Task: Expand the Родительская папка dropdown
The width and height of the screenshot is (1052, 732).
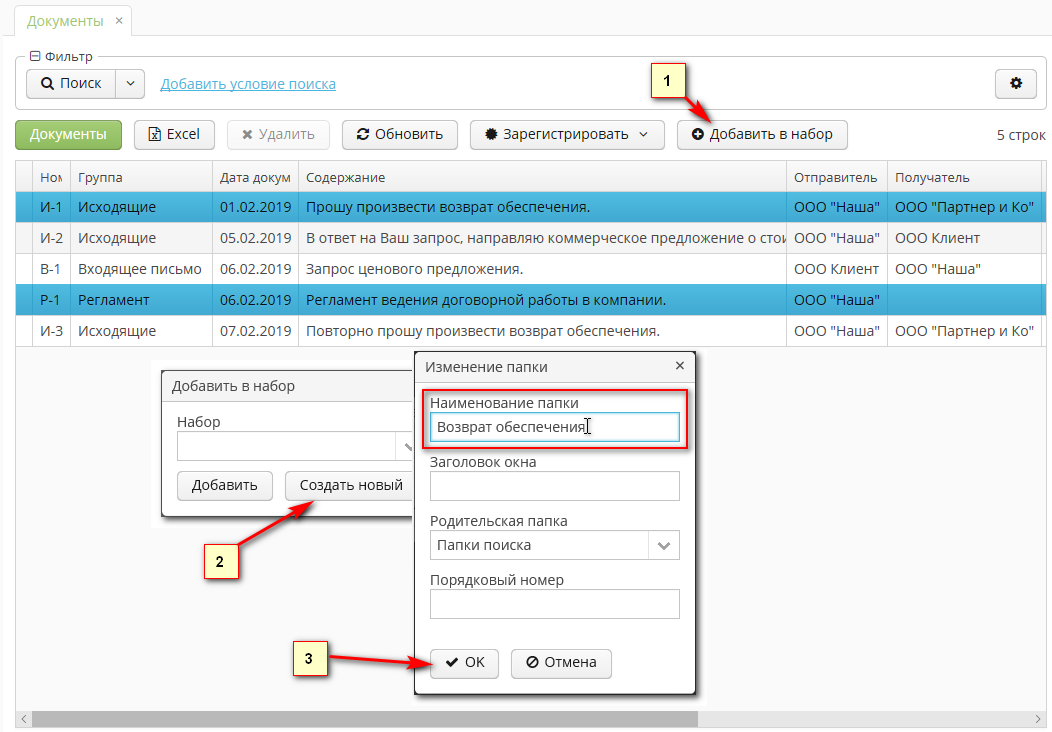Action: tap(666, 545)
